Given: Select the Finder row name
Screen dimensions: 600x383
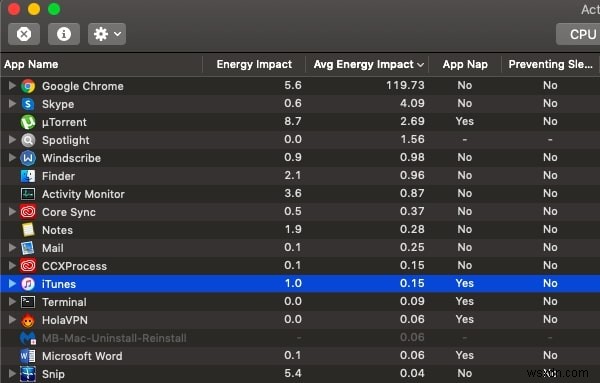Looking at the screenshot, I should (58, 176).
